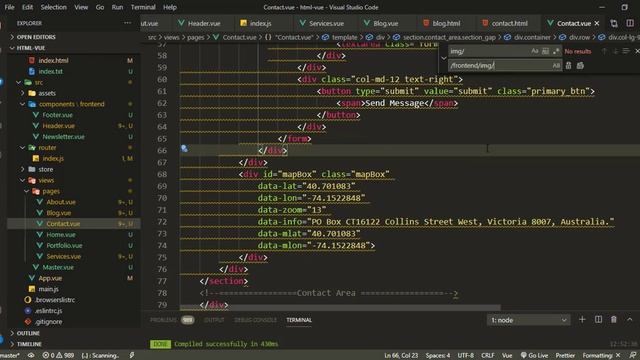Expand the OUTLINE section
The image size is (640, 360).
(x=28, y=333)
